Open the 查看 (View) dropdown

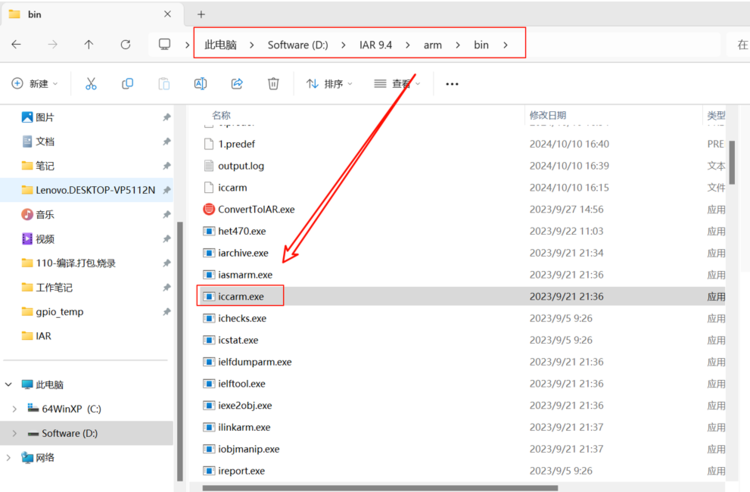[x=397, y=84]
